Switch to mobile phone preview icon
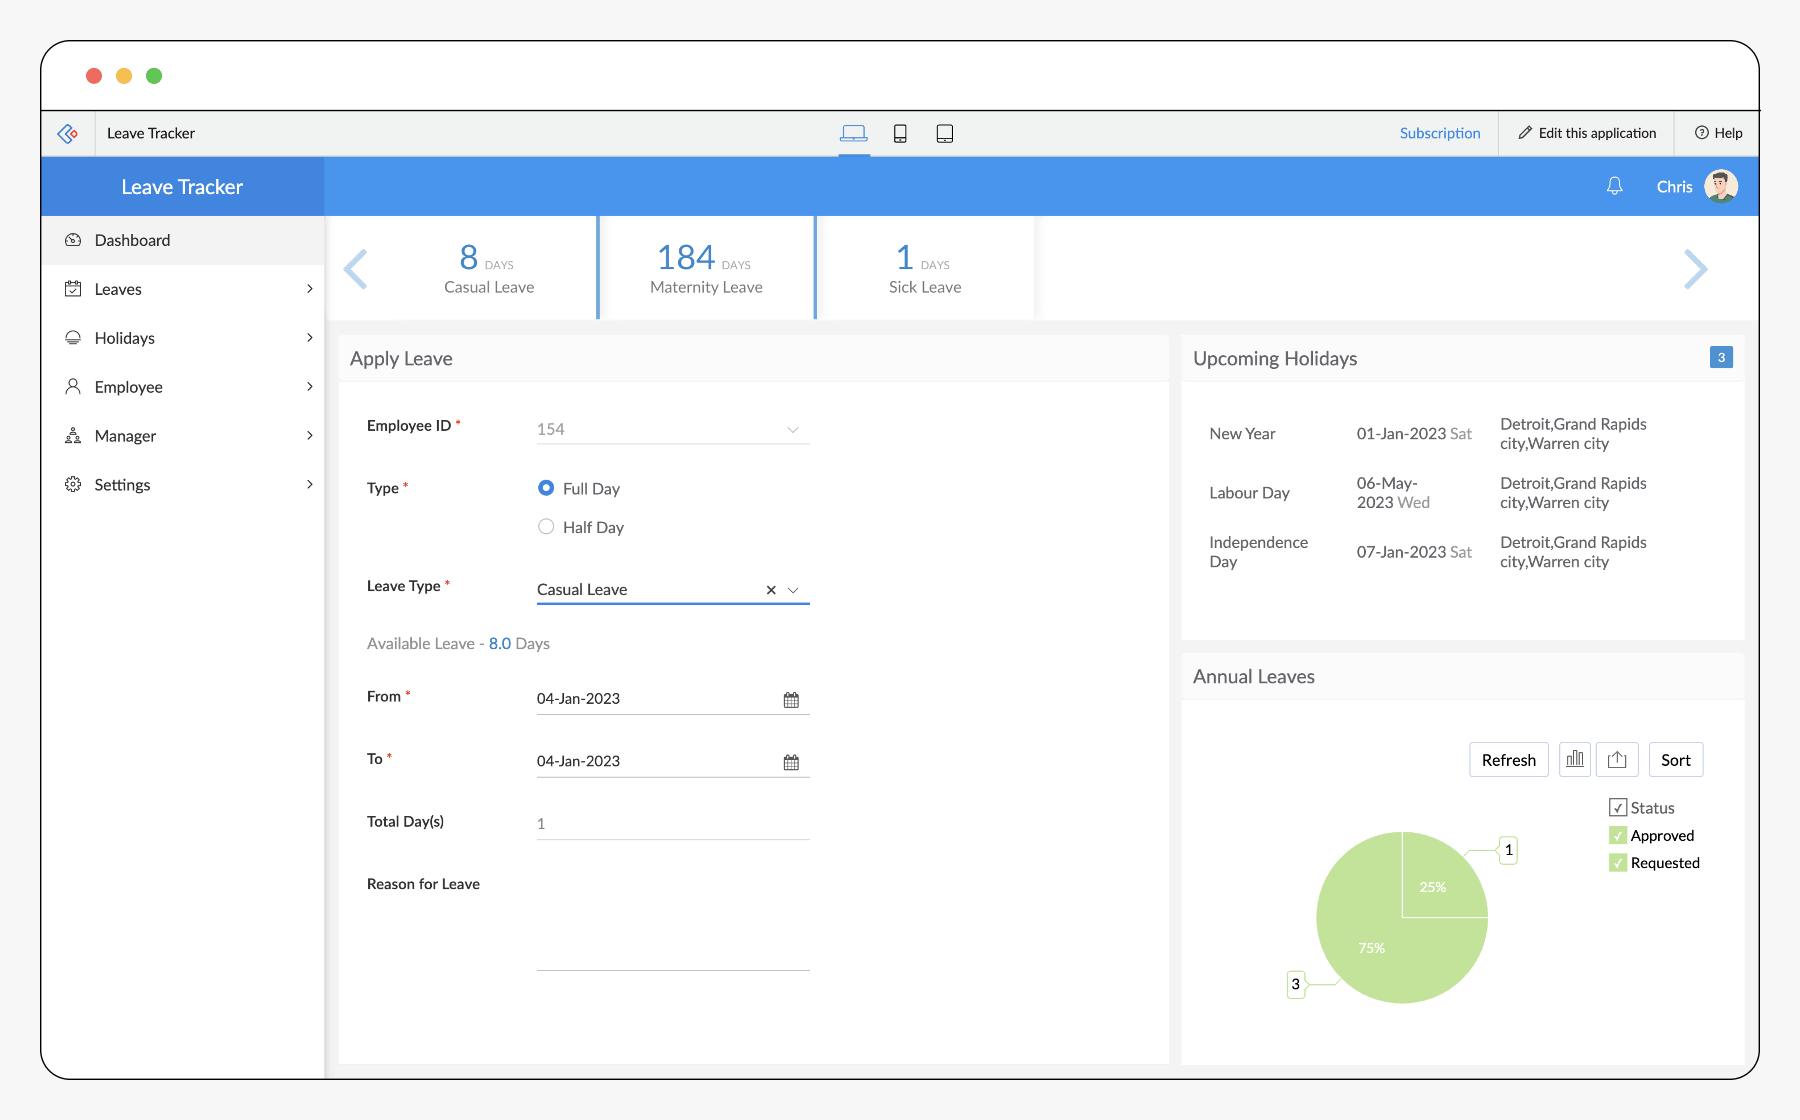1800x1120 pixels. (x=900, y=134)
